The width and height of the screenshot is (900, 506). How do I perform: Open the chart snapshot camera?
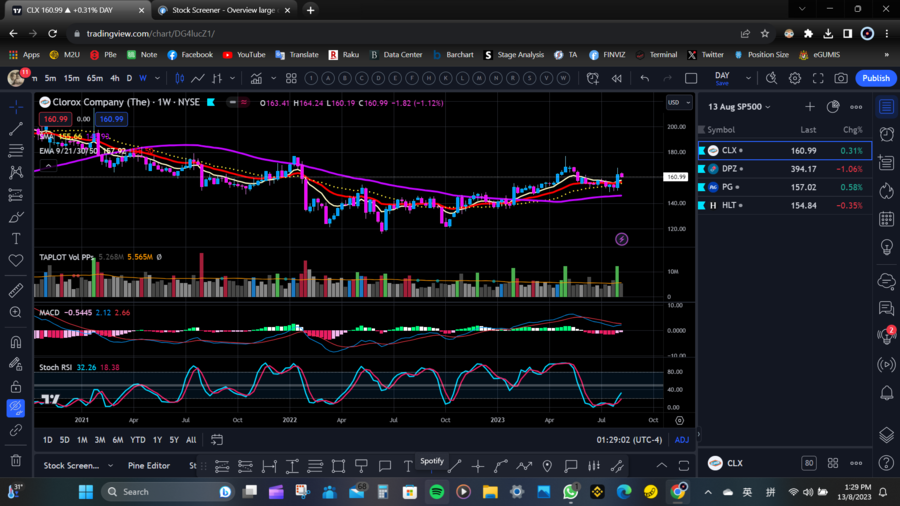[x=841, y=78]
